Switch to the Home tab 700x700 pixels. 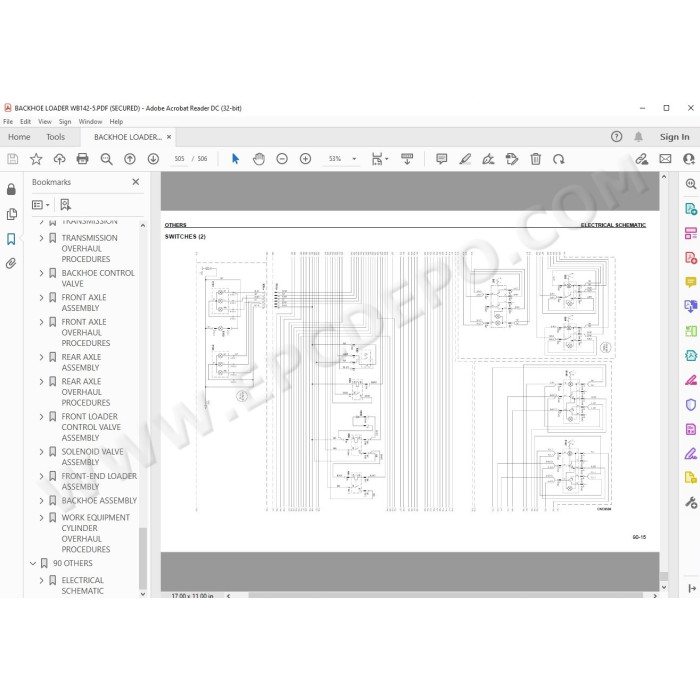click(19, 137)
